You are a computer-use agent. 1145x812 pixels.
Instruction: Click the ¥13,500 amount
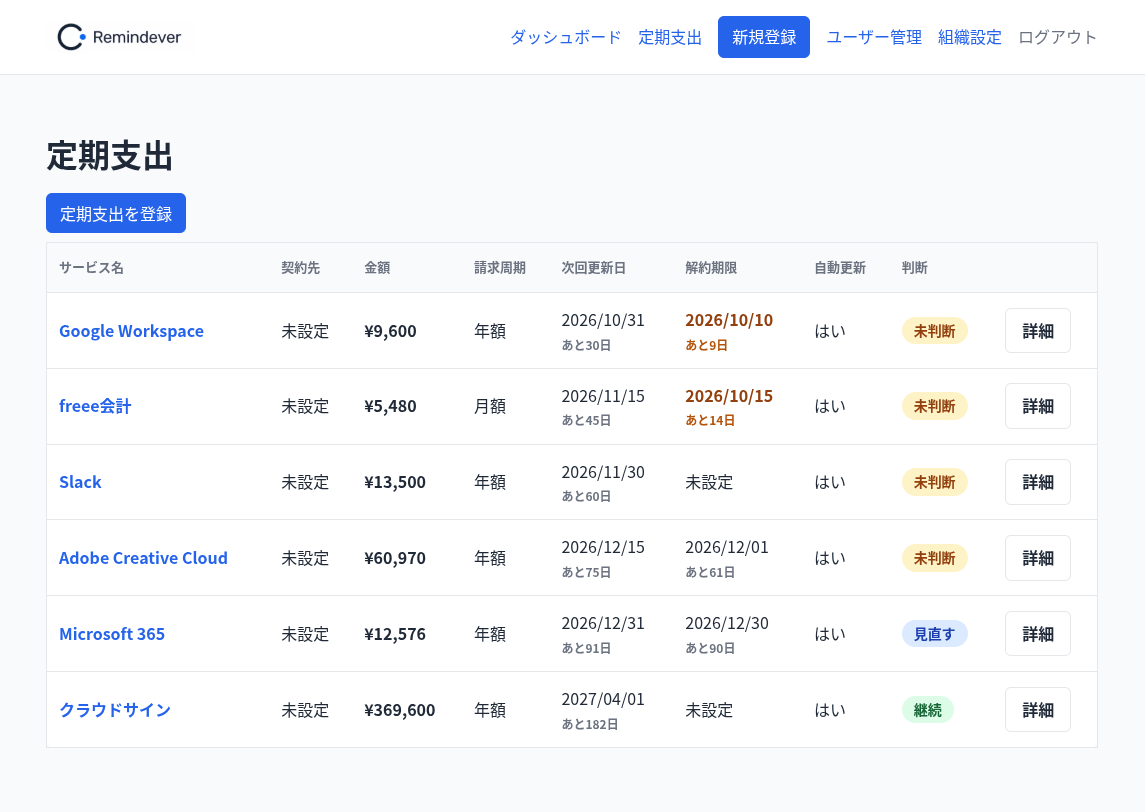coord(395,482)
